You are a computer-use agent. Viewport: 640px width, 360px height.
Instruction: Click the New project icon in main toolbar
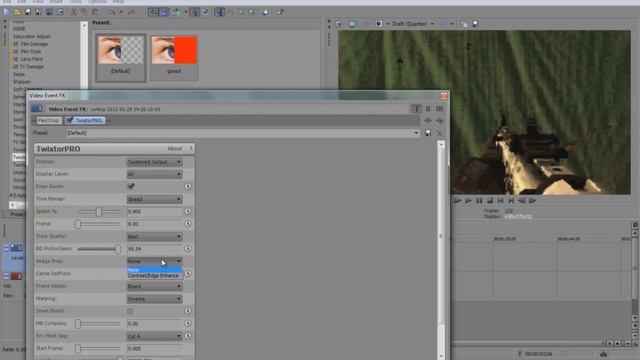point(7,12)
